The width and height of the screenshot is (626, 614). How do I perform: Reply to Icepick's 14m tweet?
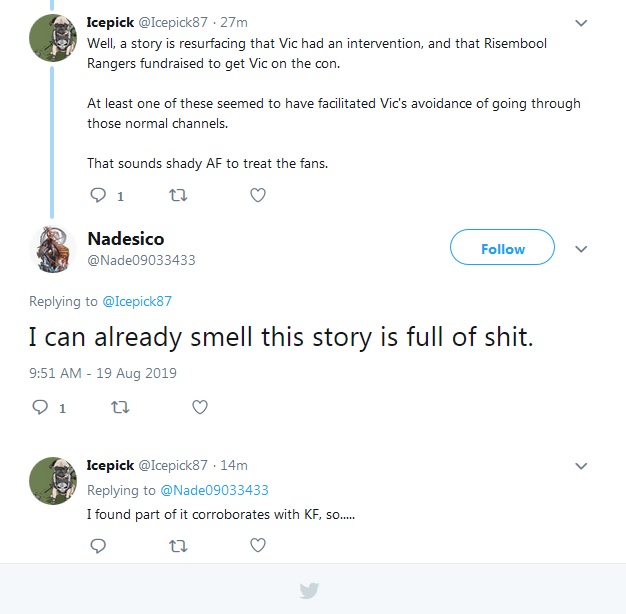coord(98,545)
